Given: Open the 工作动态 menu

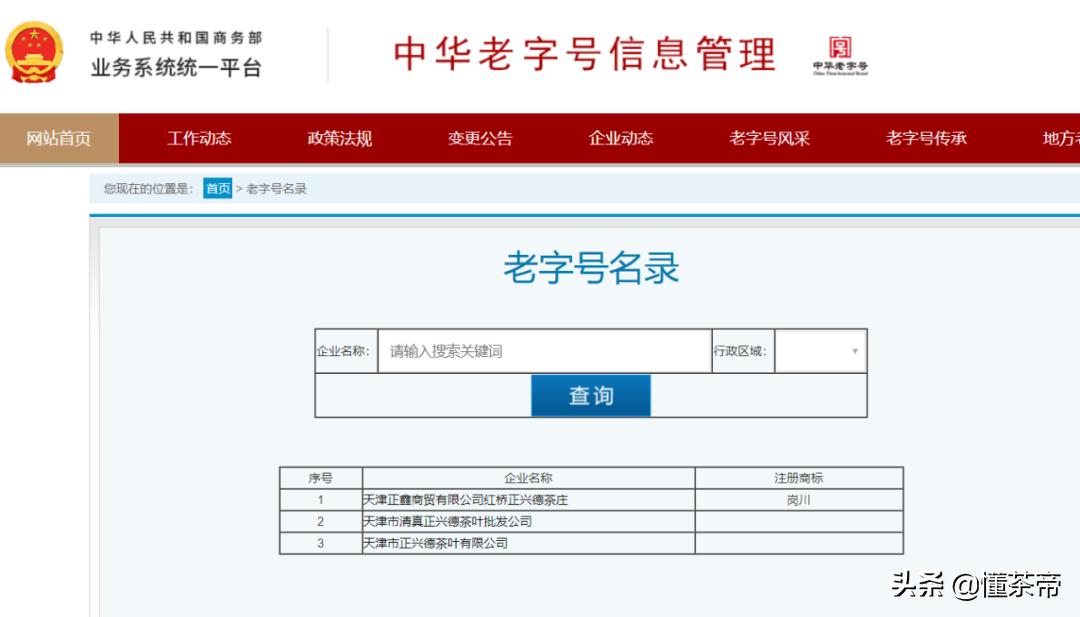Looking at the screenshot, I should [199, 138].
